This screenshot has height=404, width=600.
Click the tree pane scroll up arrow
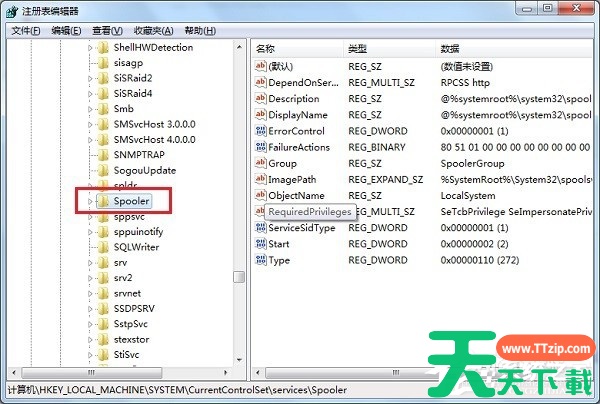pos(239,47)
